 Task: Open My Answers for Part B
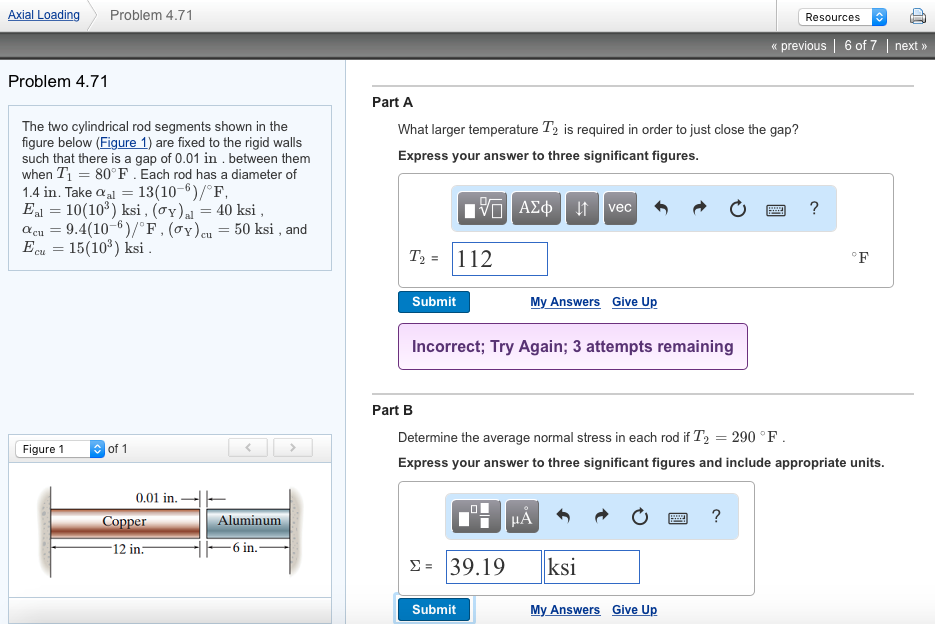pos(565,610)
